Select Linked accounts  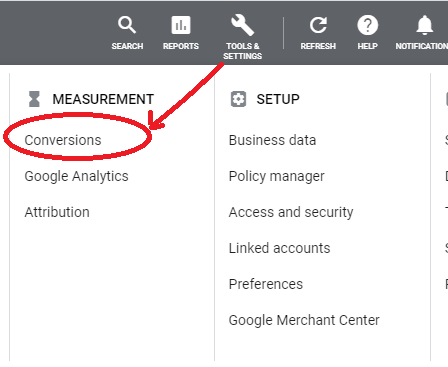point(279,248)
